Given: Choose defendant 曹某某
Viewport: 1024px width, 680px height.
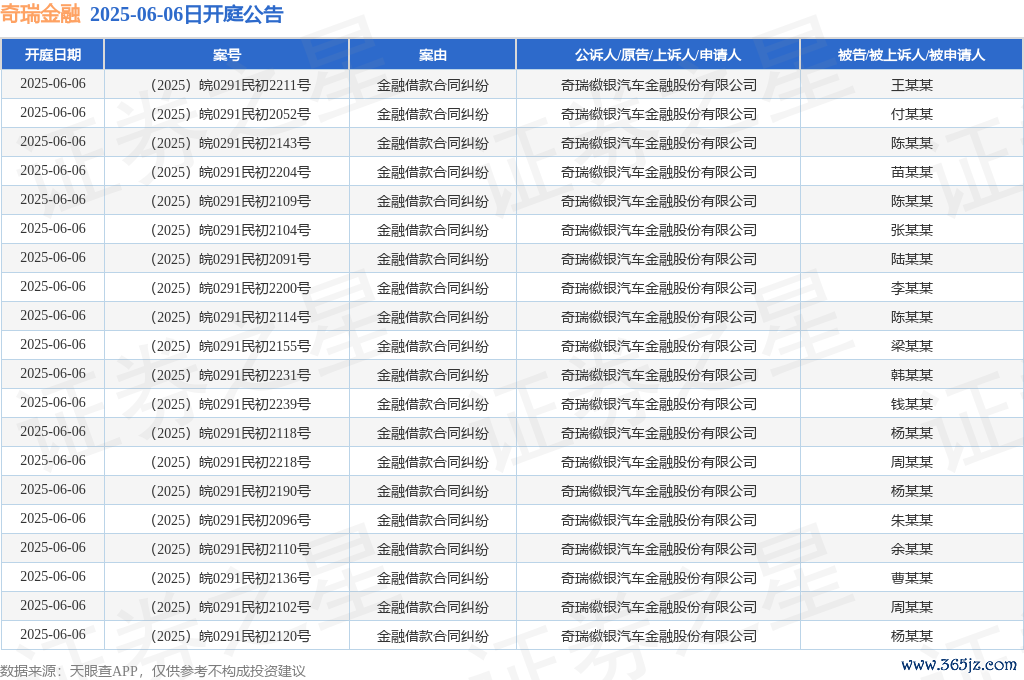Looking at the screenshot, I should 912,578.
